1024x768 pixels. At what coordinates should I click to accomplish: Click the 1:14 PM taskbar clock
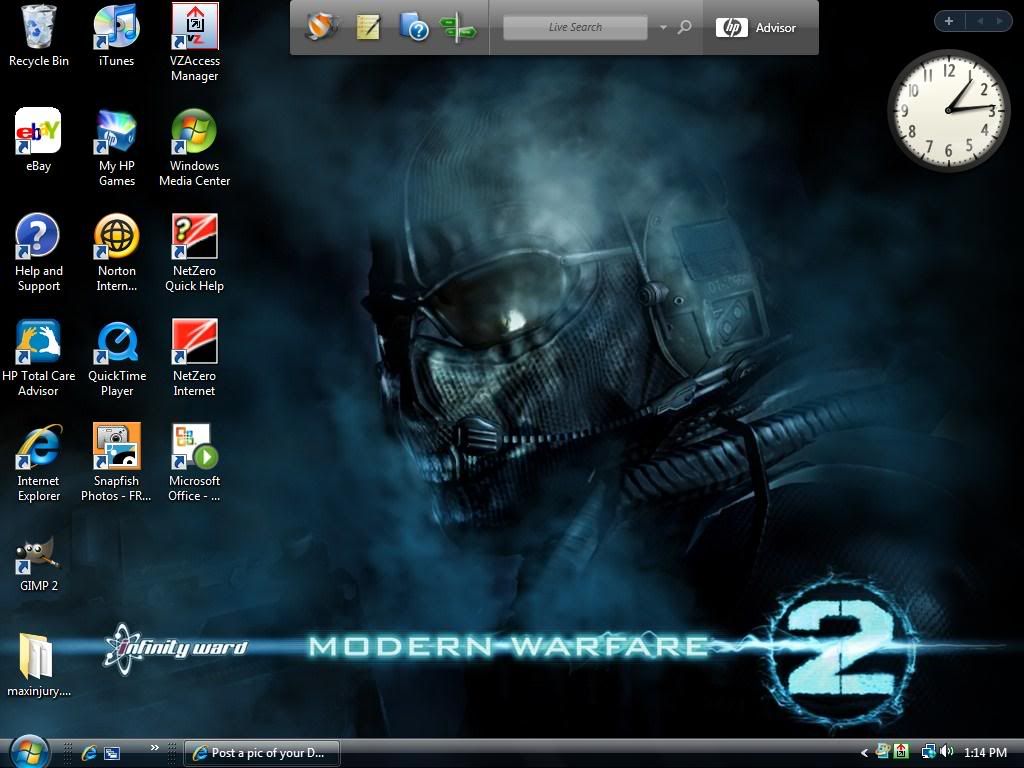pyautogui.click(x=985, y=753)
